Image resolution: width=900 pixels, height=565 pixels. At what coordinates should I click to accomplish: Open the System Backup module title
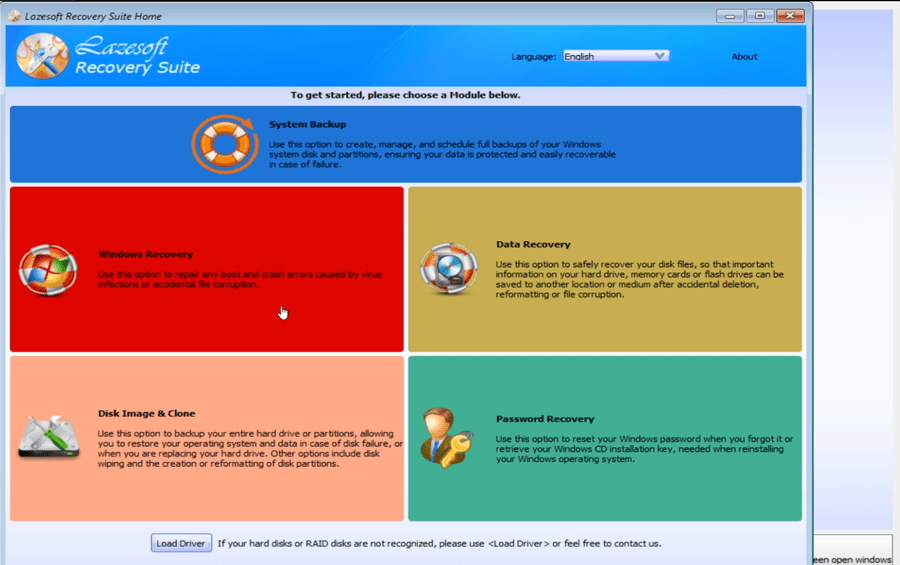(x=308, y=124)
